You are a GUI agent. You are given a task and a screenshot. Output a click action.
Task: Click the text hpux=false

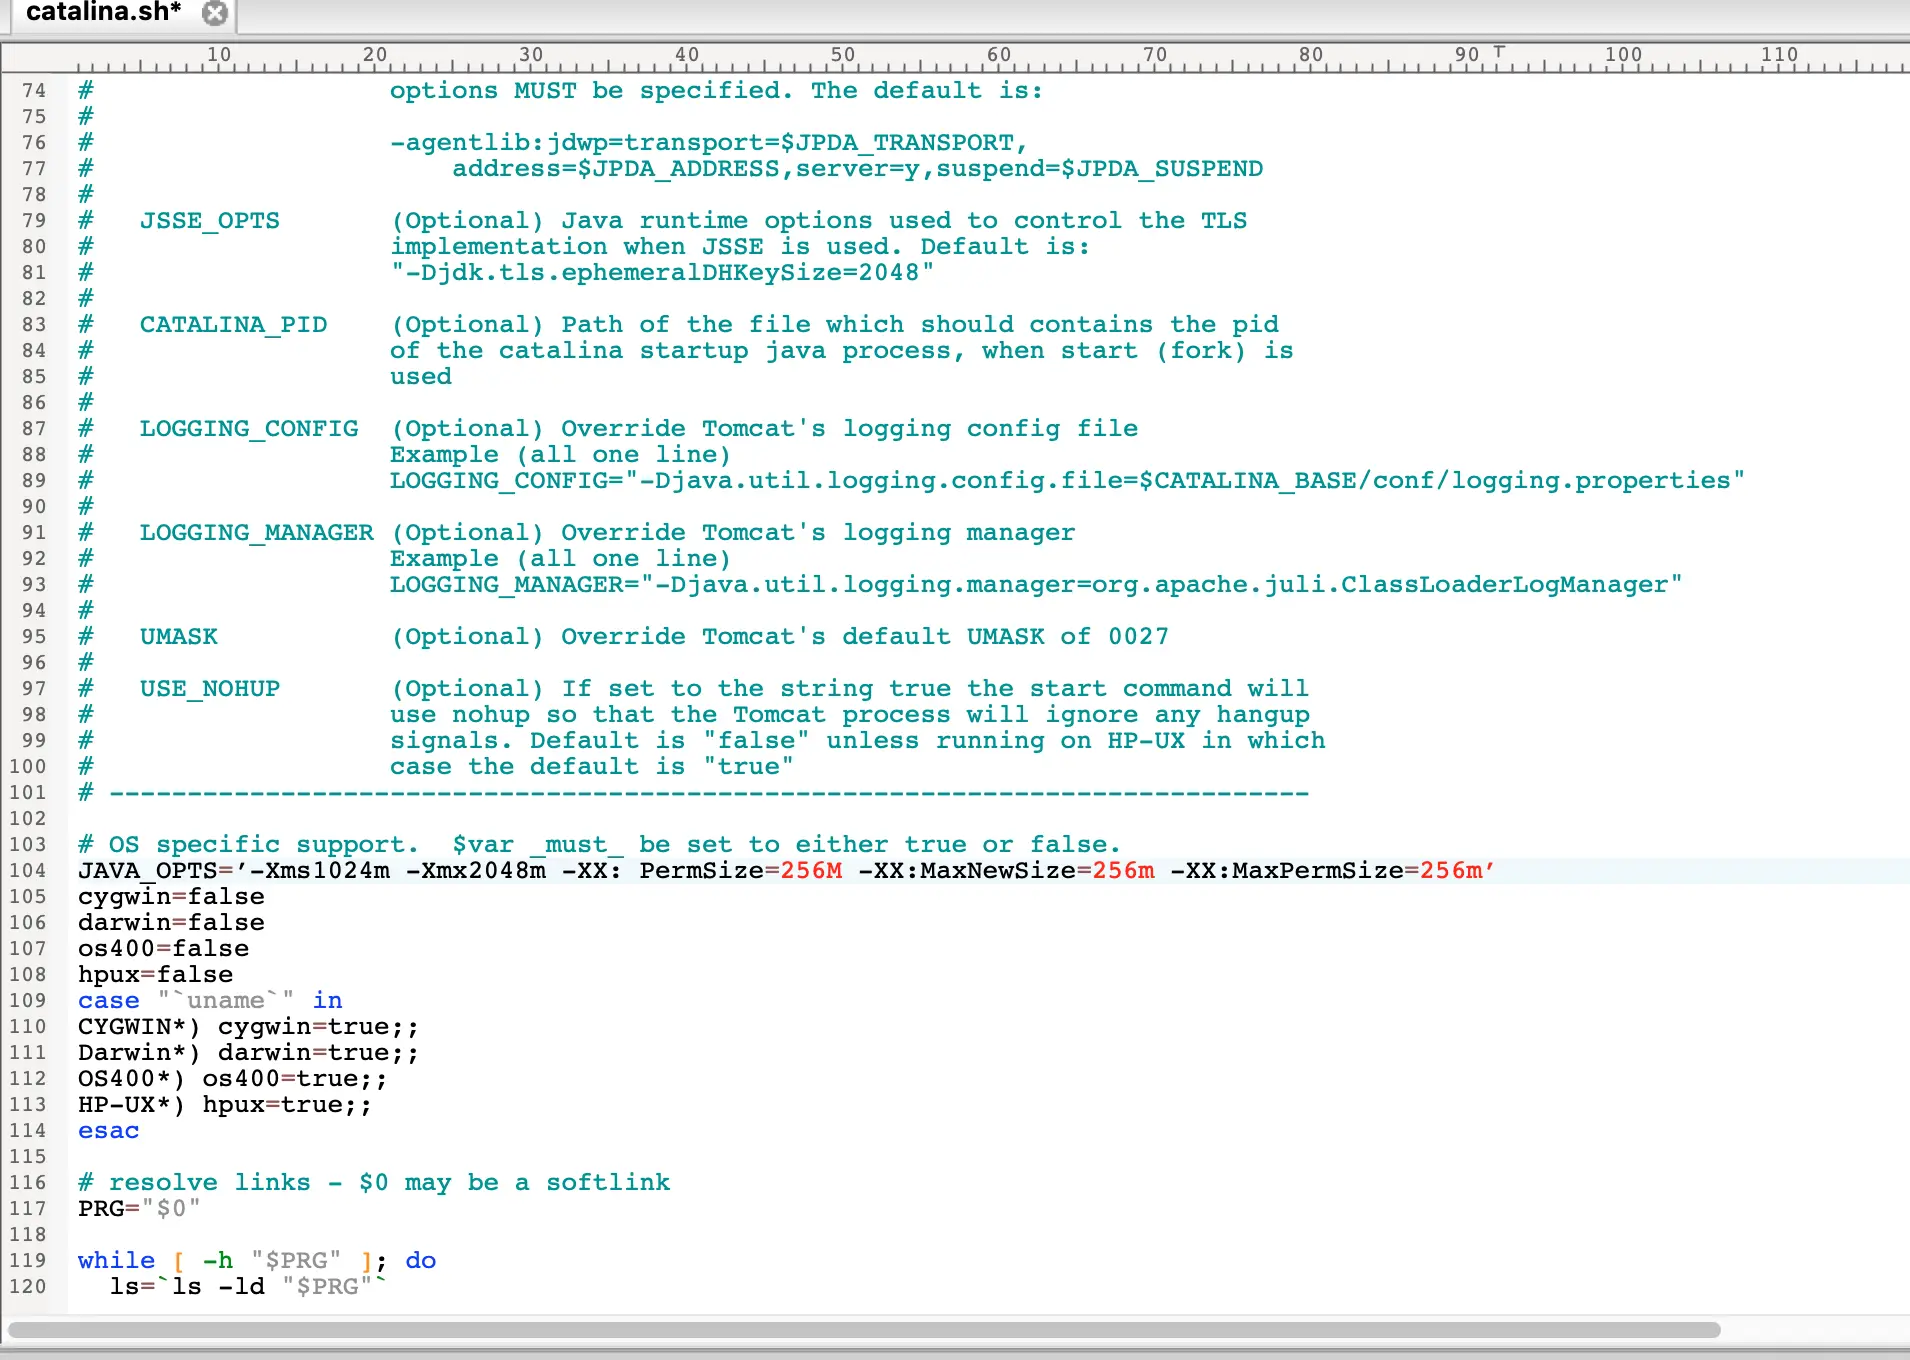155,975
